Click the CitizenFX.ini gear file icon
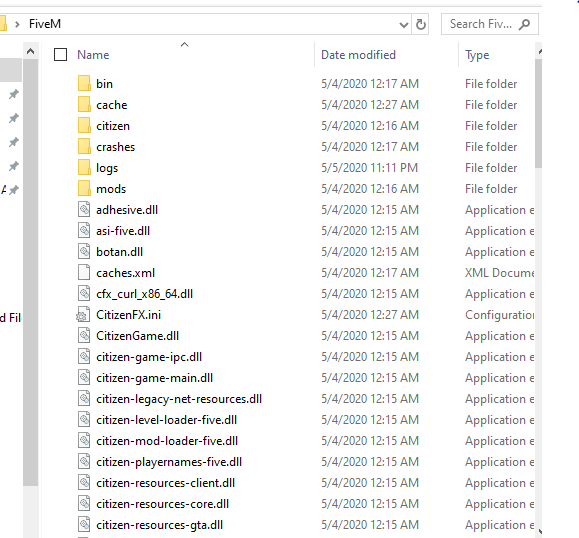Screen dimensions: 579x538 (x=83, y=315)
